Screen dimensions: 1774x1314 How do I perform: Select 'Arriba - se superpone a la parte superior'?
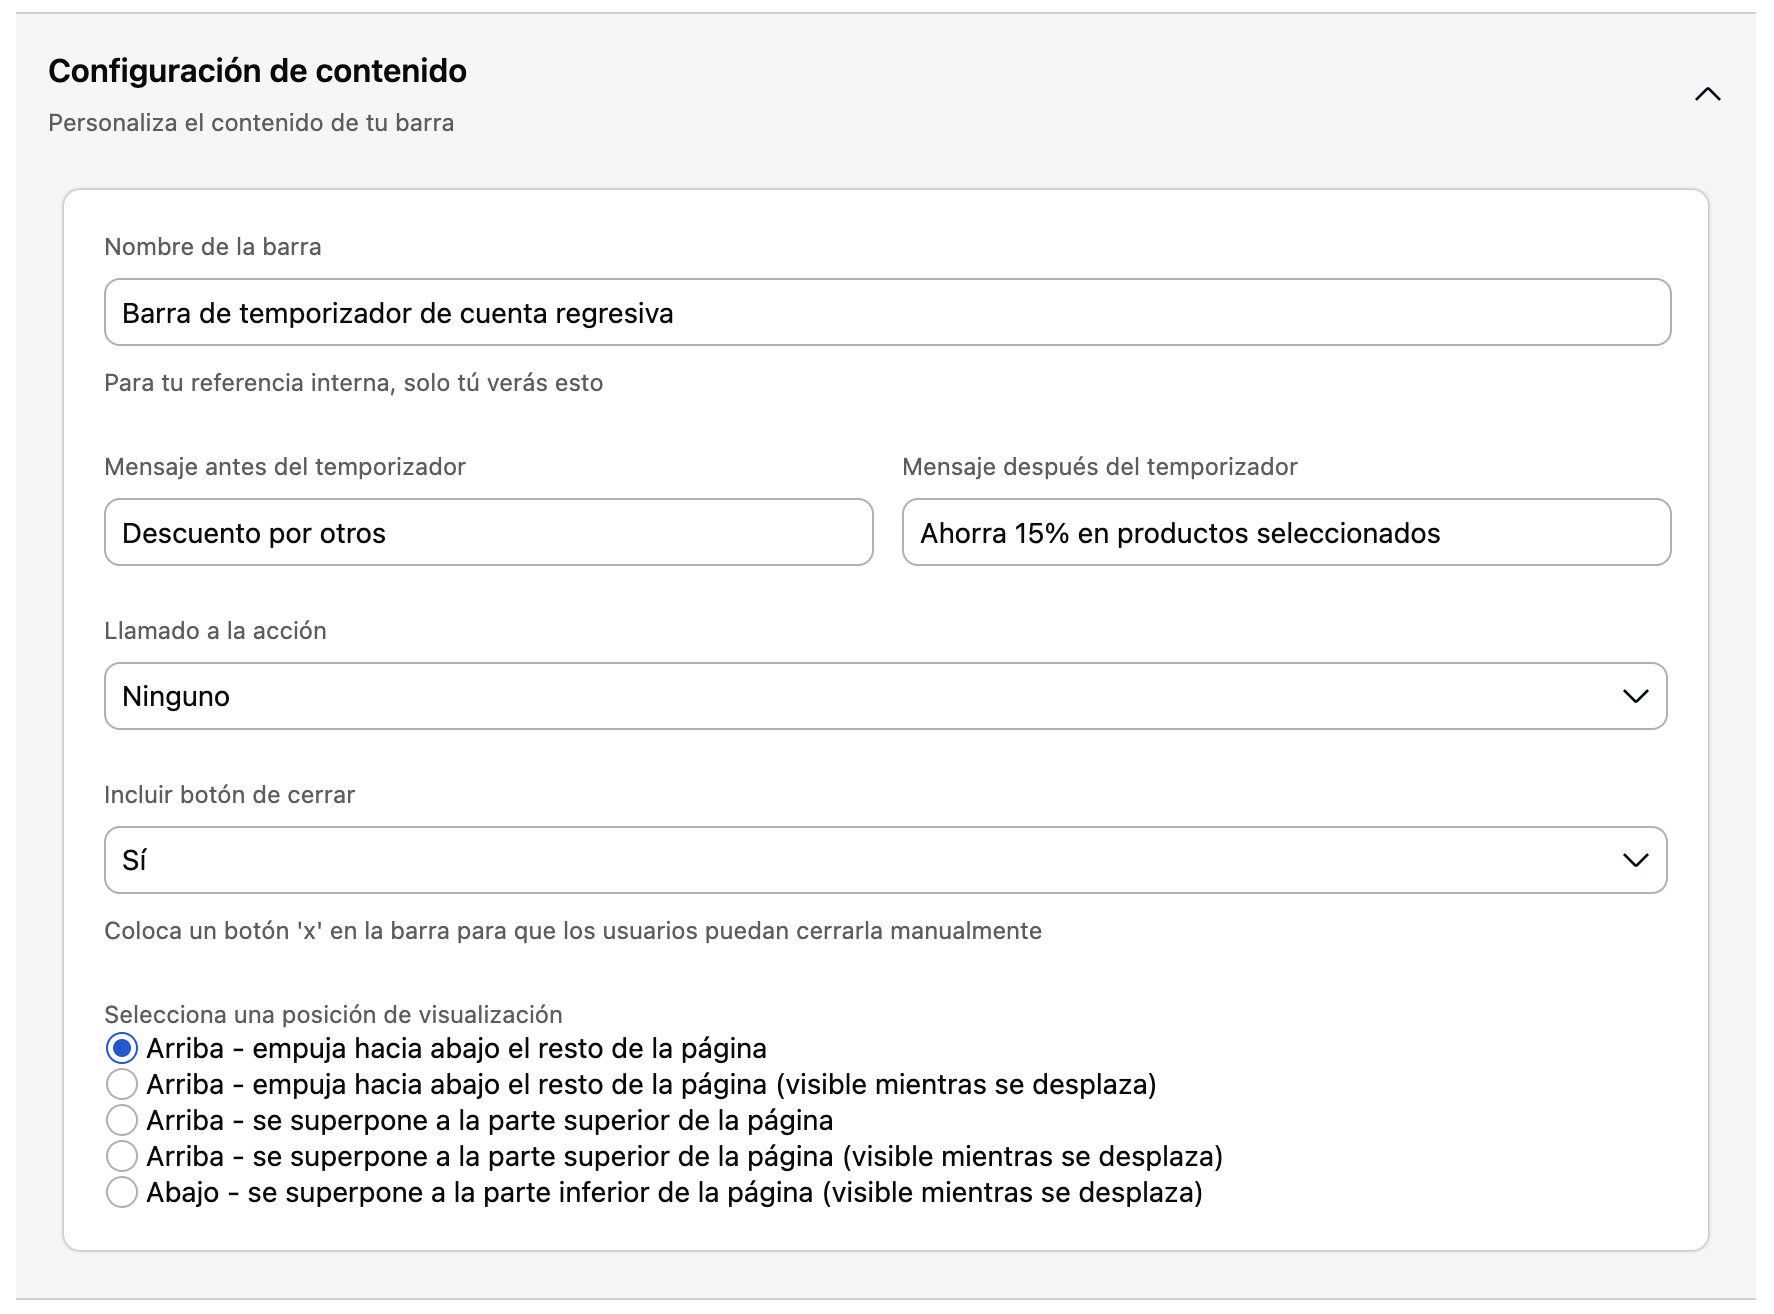(122, 1120)
